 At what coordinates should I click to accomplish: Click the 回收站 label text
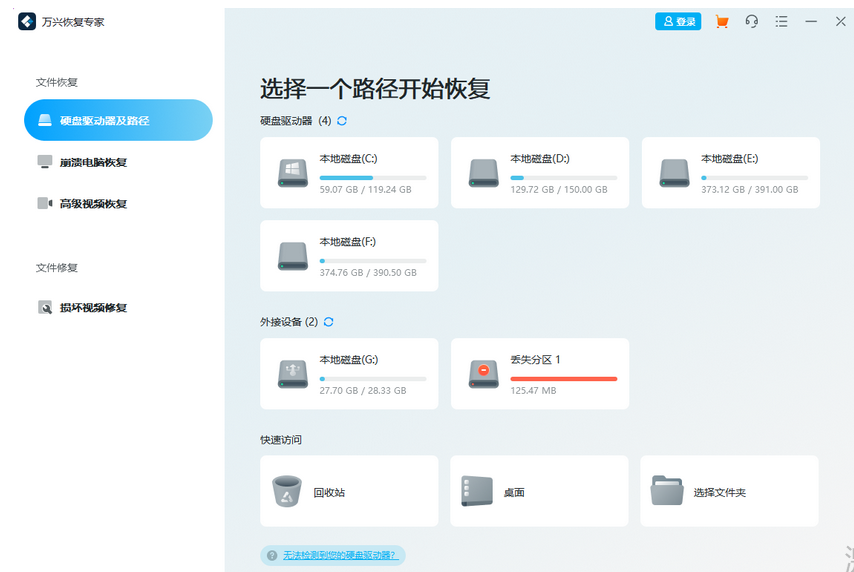329,492
